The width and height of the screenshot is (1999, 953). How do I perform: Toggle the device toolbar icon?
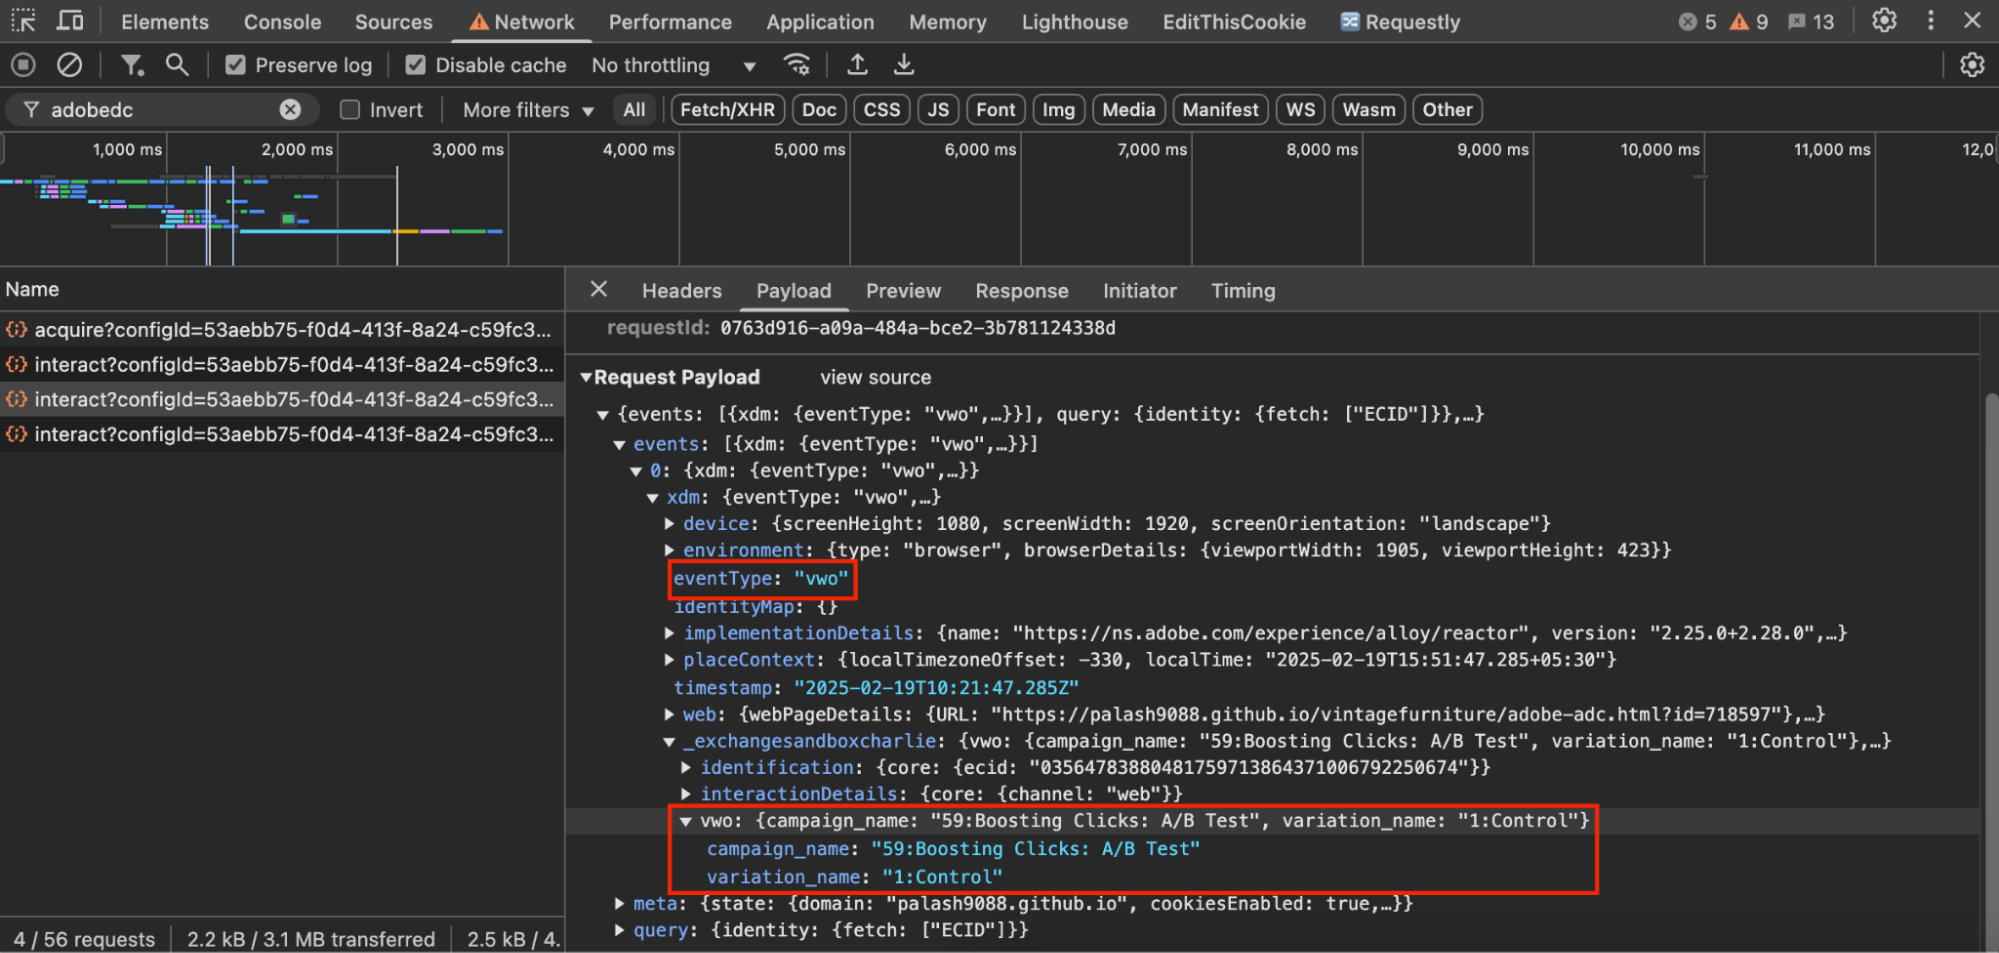pyautogui.click(x=70, y=21)
